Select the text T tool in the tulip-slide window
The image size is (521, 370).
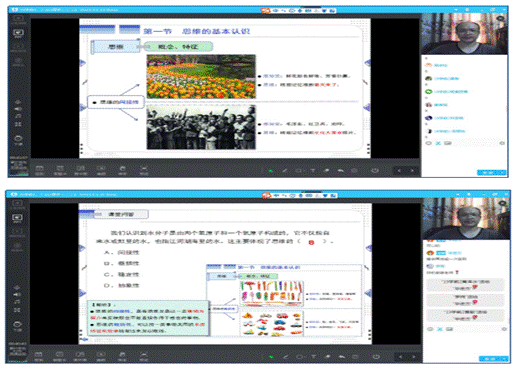tap(313, 171)
